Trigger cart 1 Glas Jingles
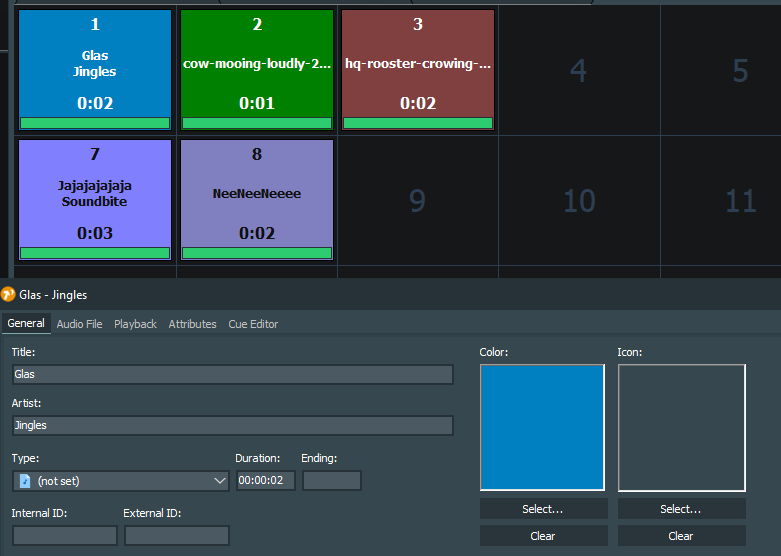The height and width of the screenshot is (556, 781). [95, 70]
